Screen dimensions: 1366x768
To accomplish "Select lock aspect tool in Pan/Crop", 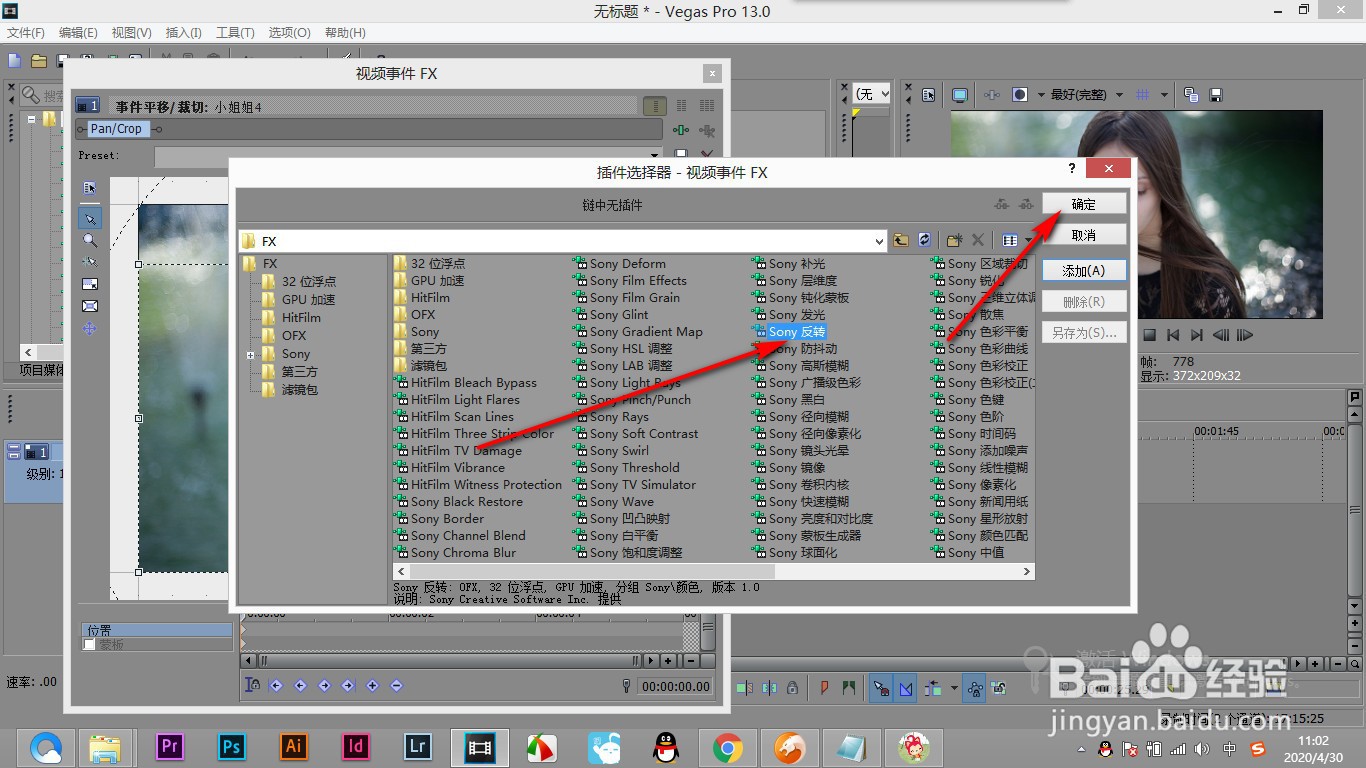I will pos(90,284).
